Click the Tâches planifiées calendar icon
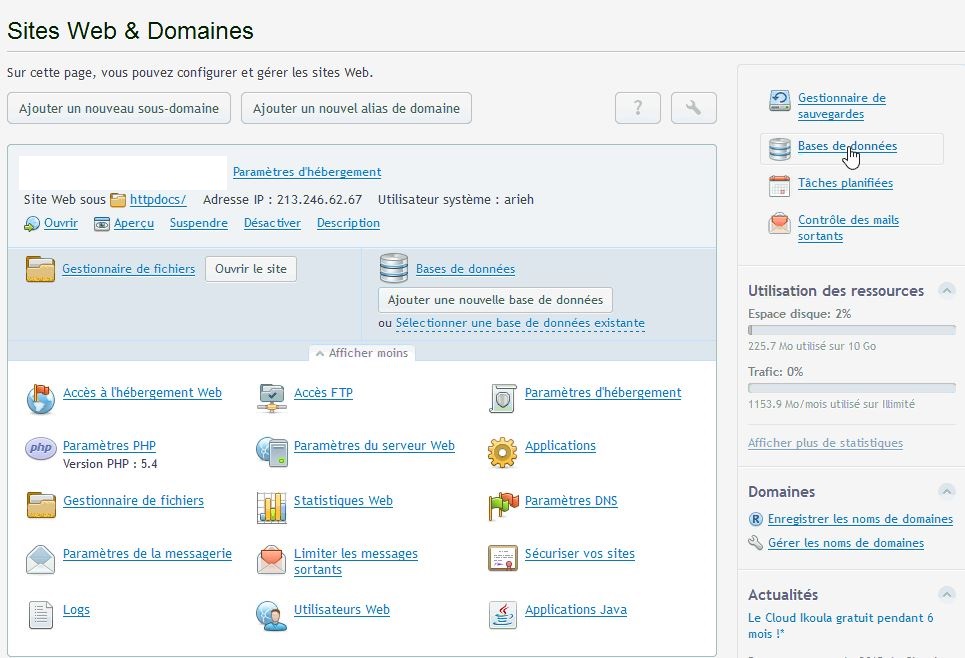The image size is (965, 658). point(779,185)
